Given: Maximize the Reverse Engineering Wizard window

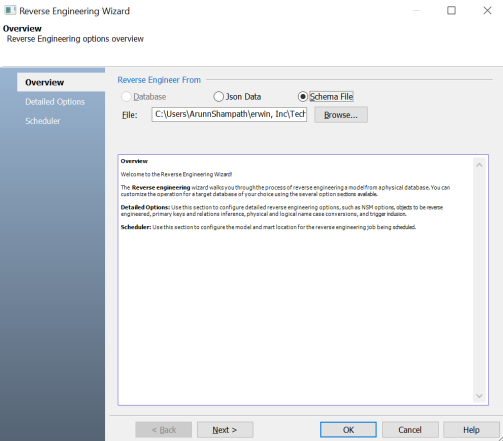Looking at the screenshot, I should [x=451, y=10].
